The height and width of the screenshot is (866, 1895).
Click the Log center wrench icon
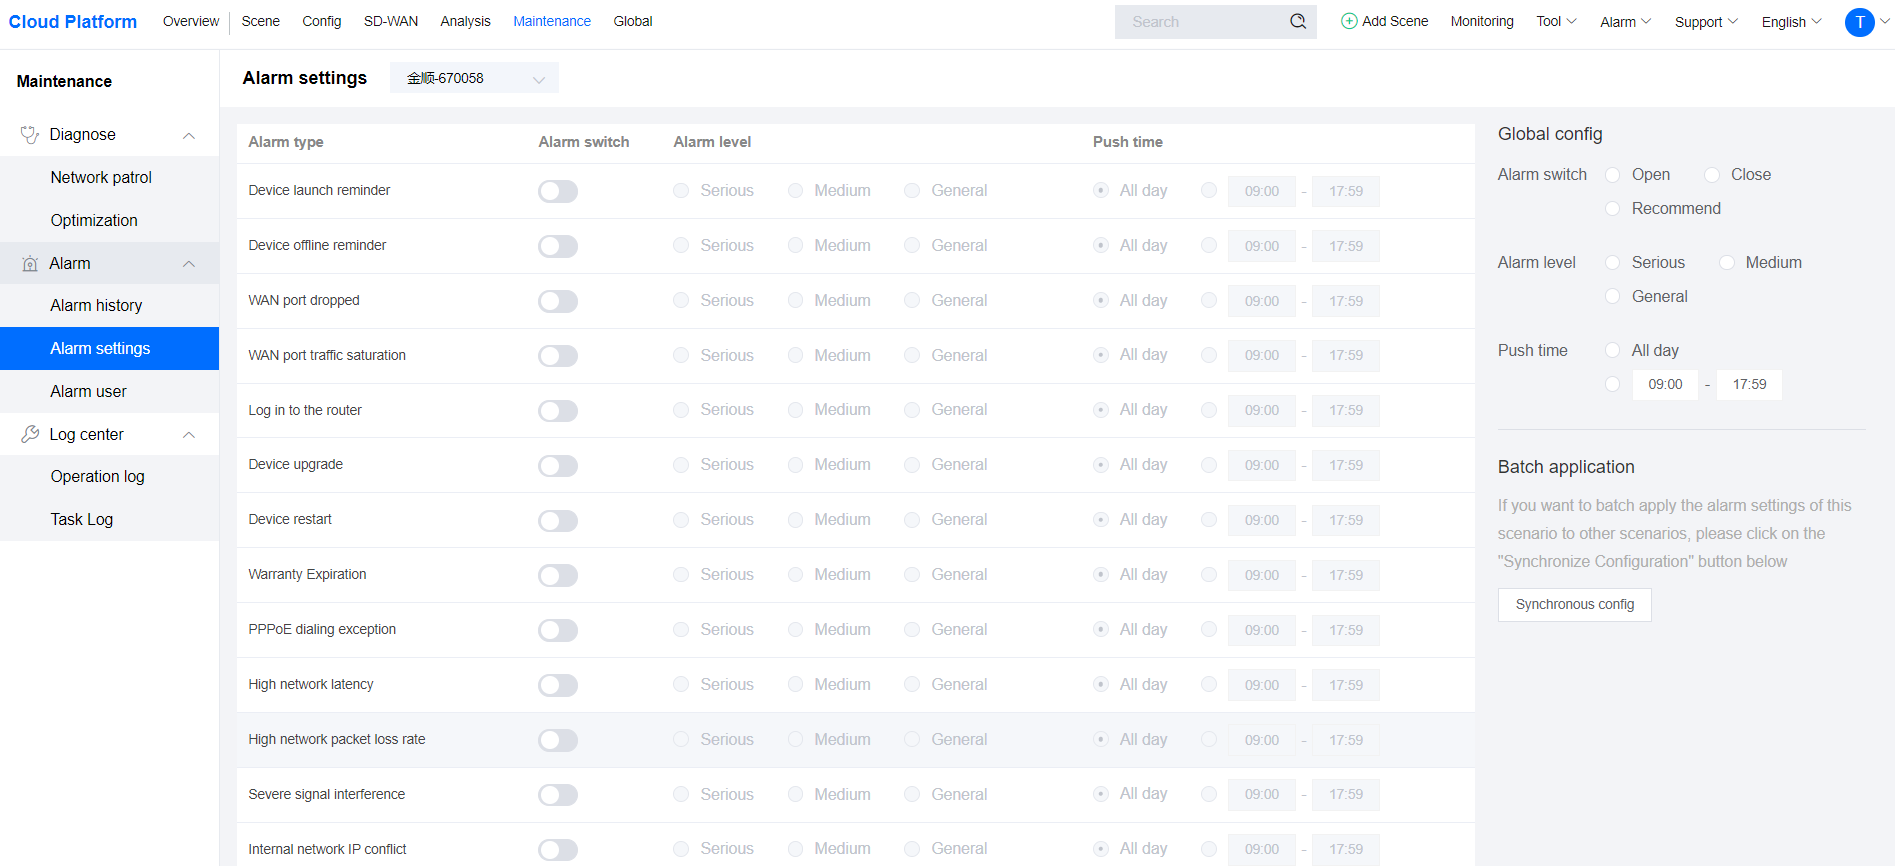30,434
